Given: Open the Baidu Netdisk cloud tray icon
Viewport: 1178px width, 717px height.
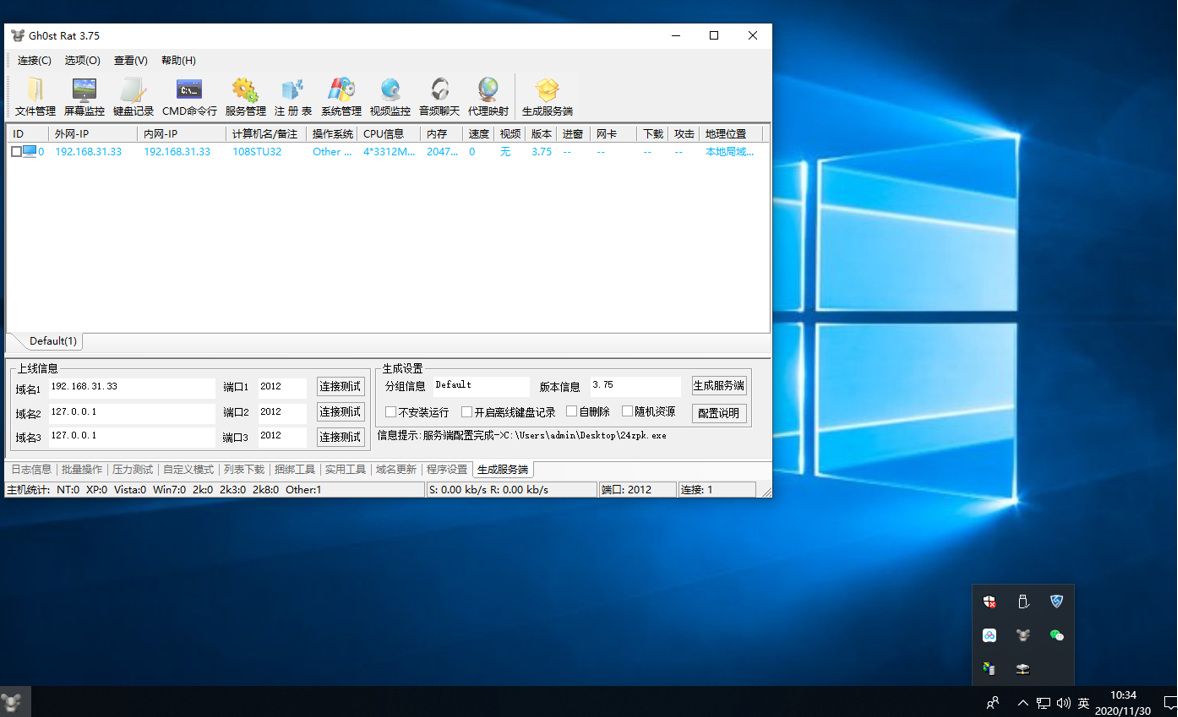Looking at the screenshot, I should click(989, 635).
